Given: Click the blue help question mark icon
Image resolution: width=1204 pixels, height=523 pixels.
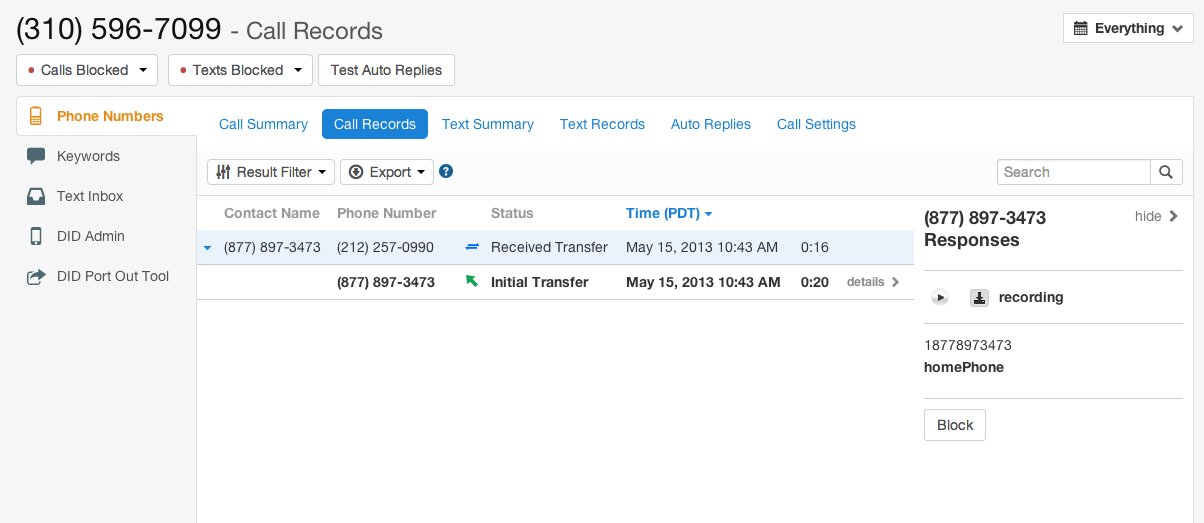Looking at the screenshot, I should click(x=446, y=172).
